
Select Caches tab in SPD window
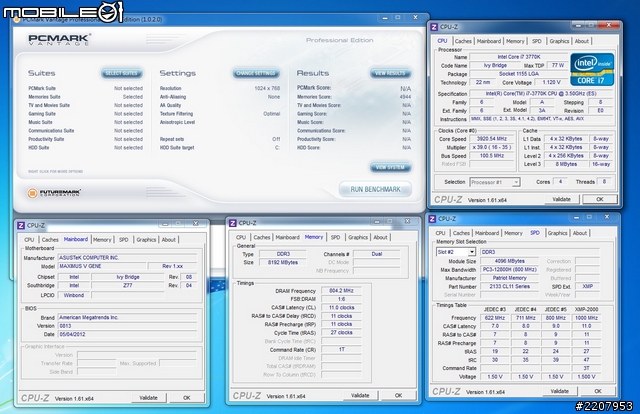coord(461,233)
